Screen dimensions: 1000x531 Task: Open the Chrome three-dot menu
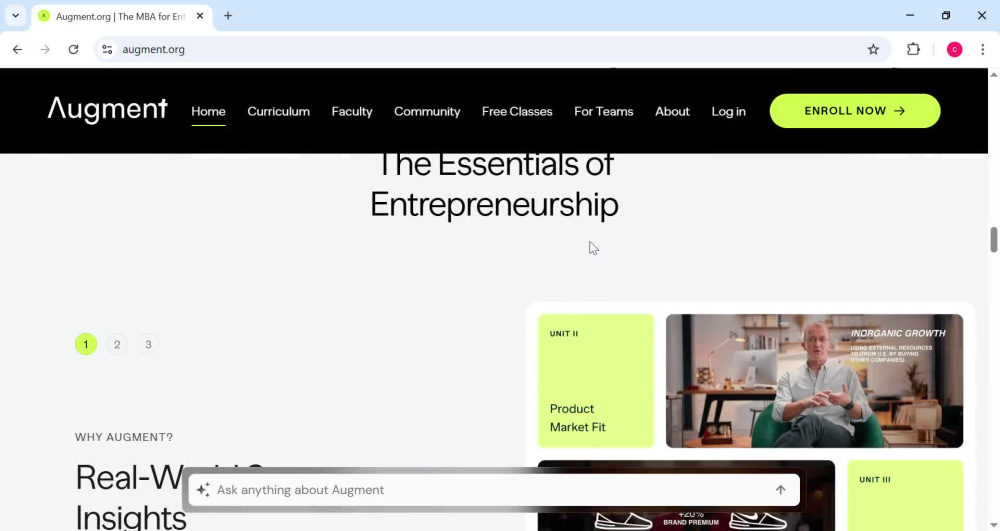(982, 49)
